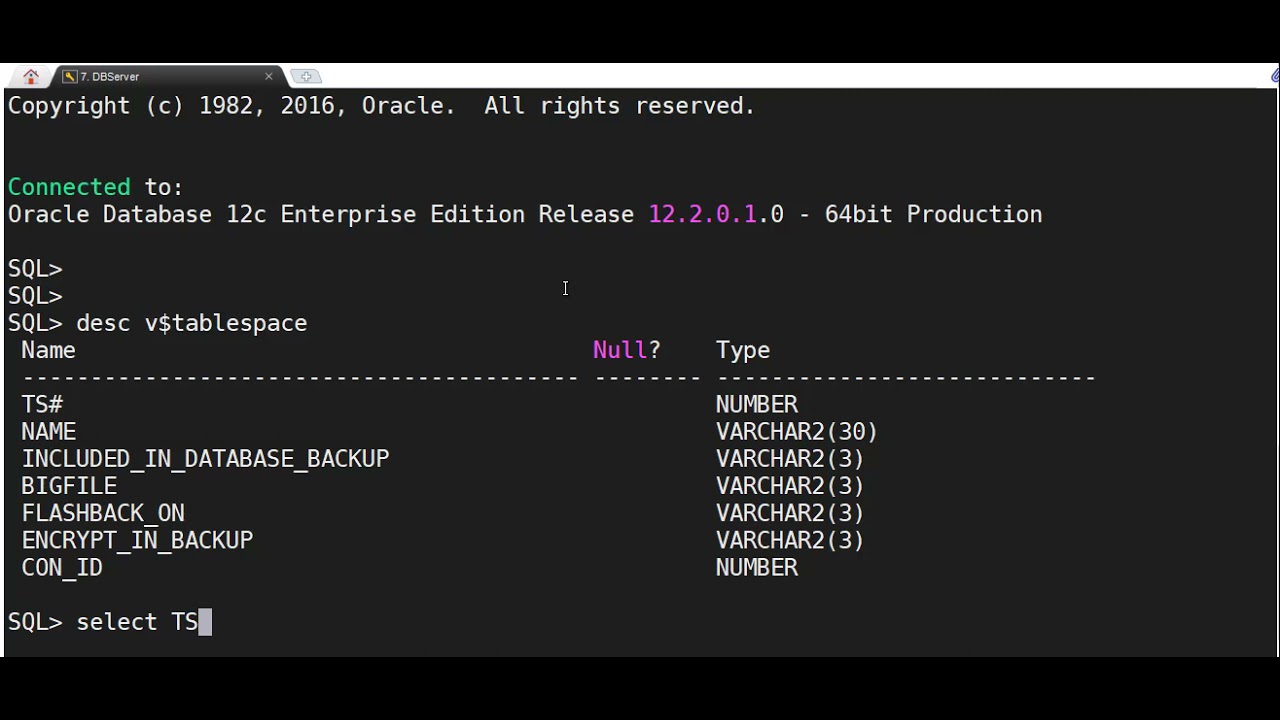Open the home tab icon

pyautogui.click(x=31, y=76)
